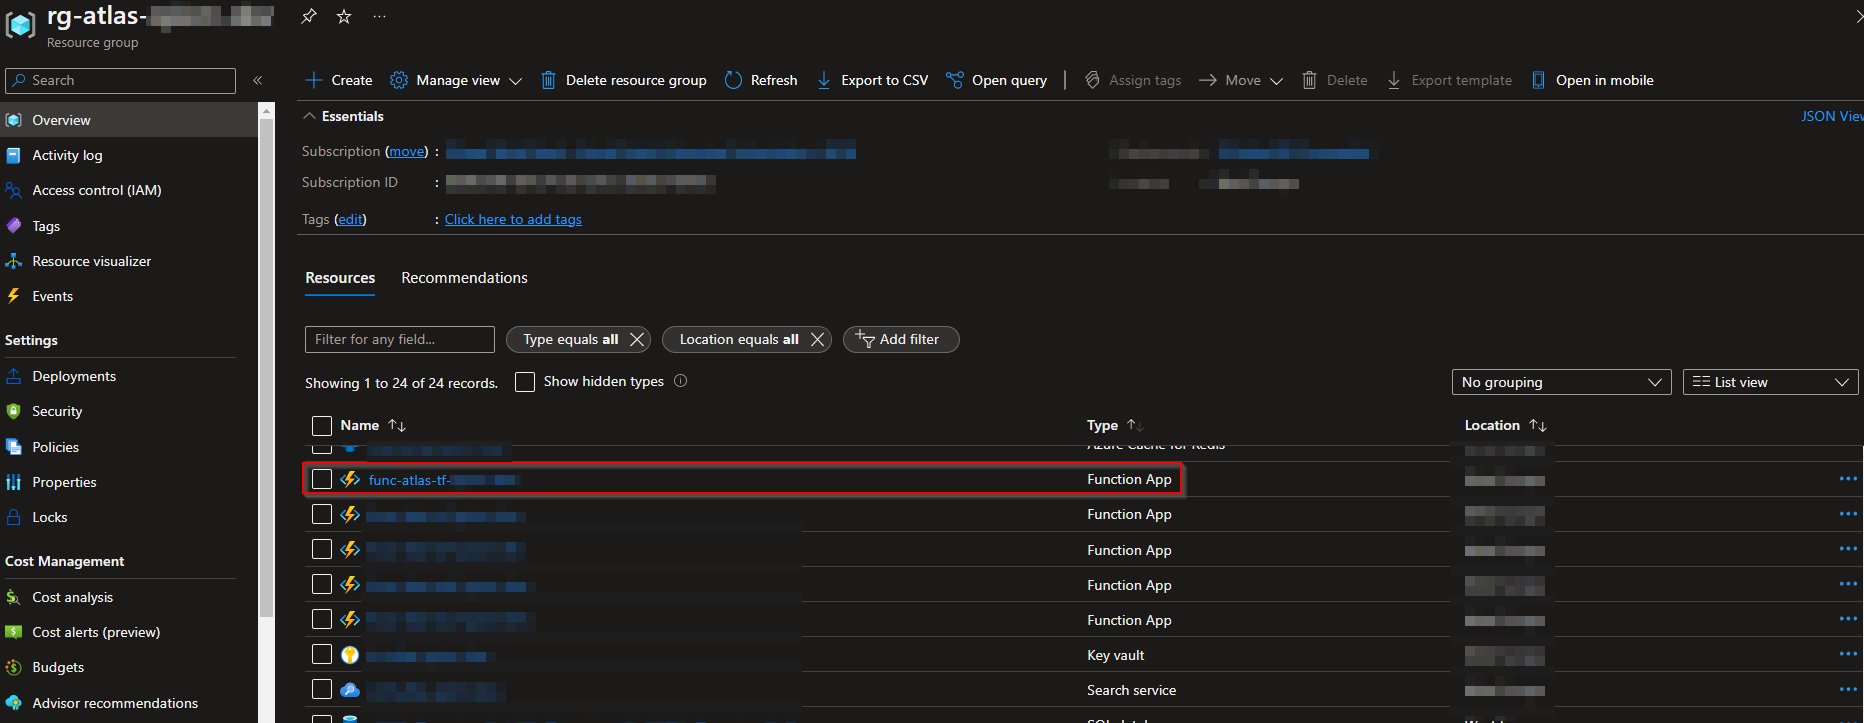Remove the Type equals all filter
The height and width of the screenshot is (723, 1864).
click(637, 340)
